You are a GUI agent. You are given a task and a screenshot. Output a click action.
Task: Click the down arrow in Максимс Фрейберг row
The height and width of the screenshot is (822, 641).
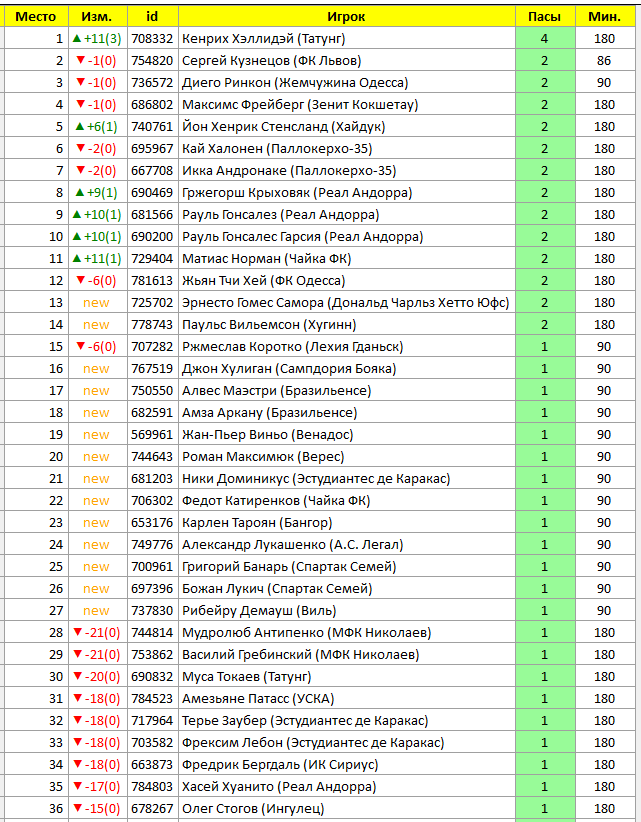pos(80,104)
